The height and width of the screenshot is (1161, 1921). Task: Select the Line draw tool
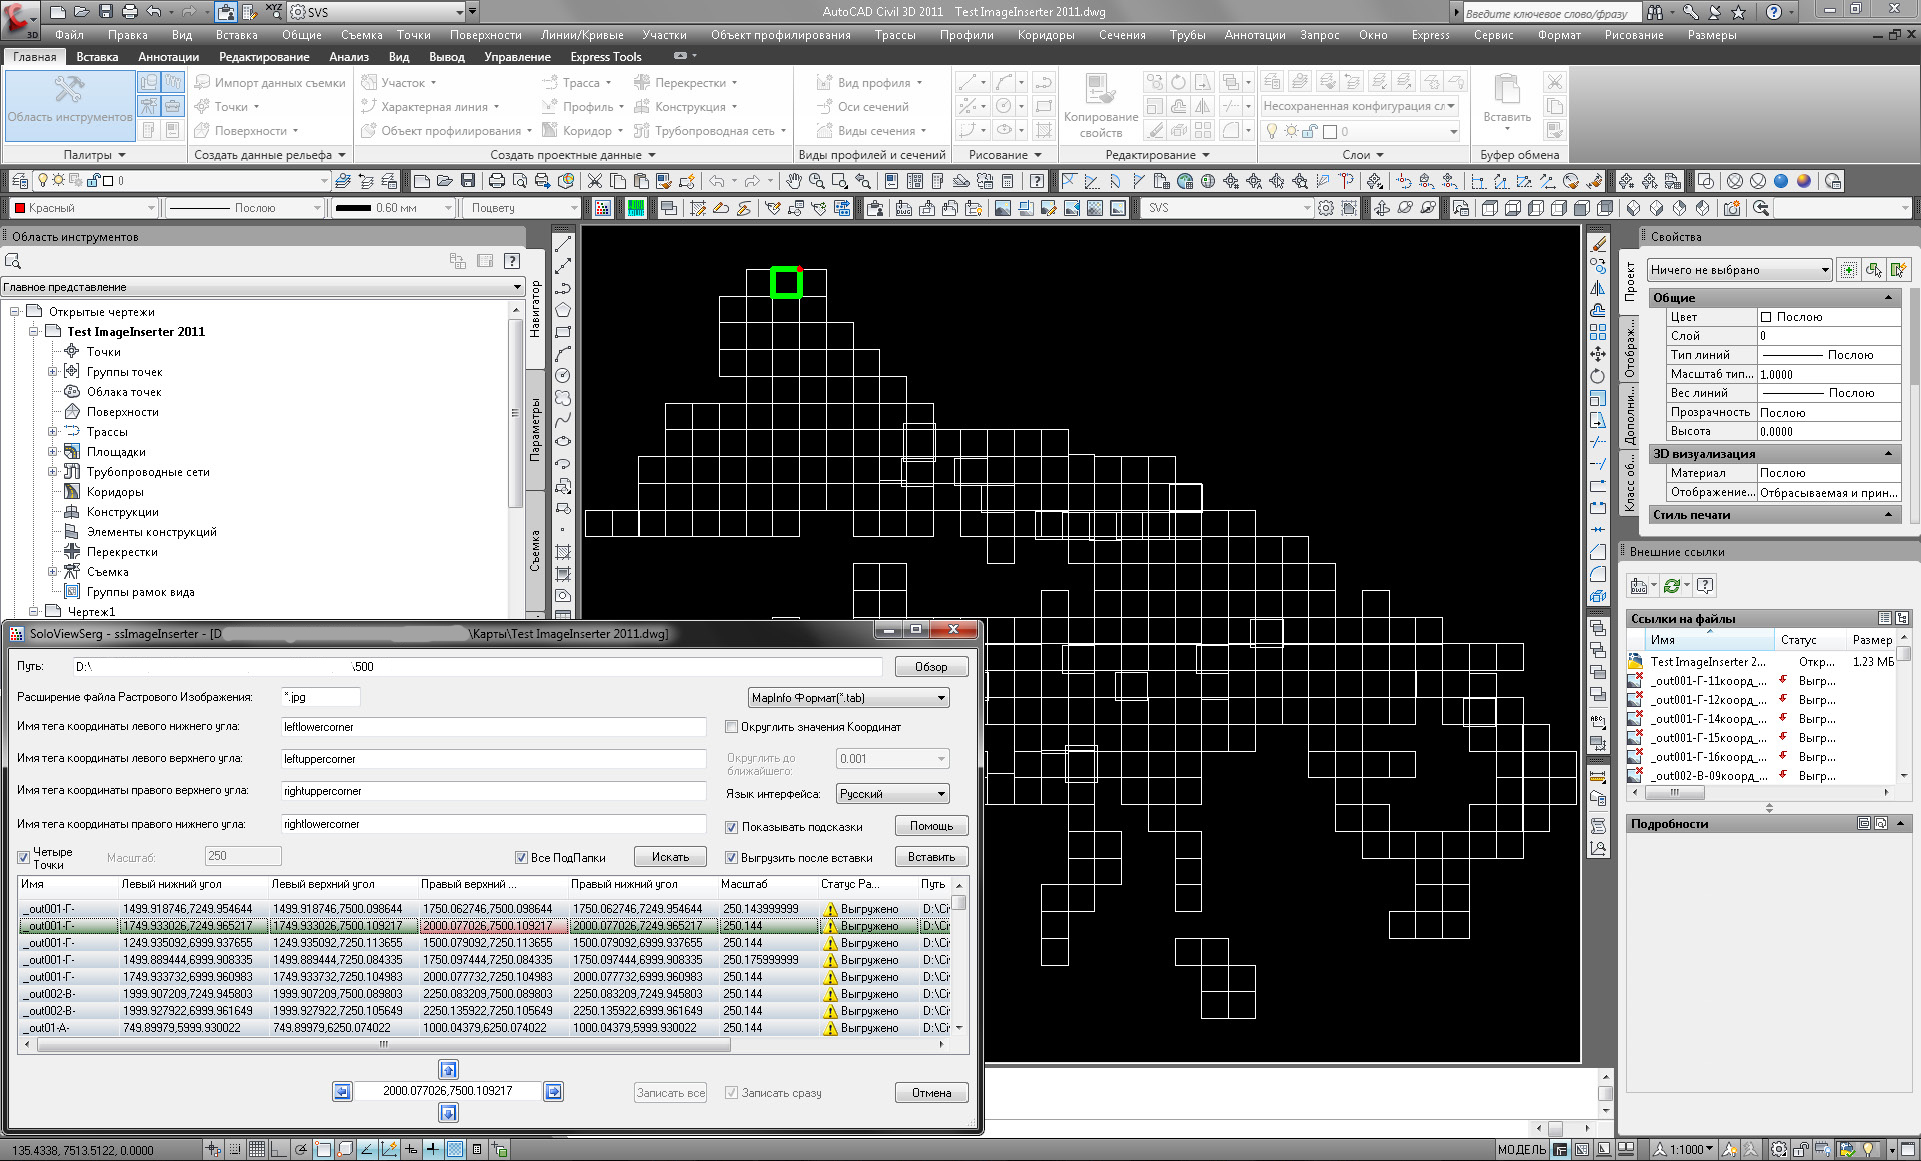[x=563, y=243]
